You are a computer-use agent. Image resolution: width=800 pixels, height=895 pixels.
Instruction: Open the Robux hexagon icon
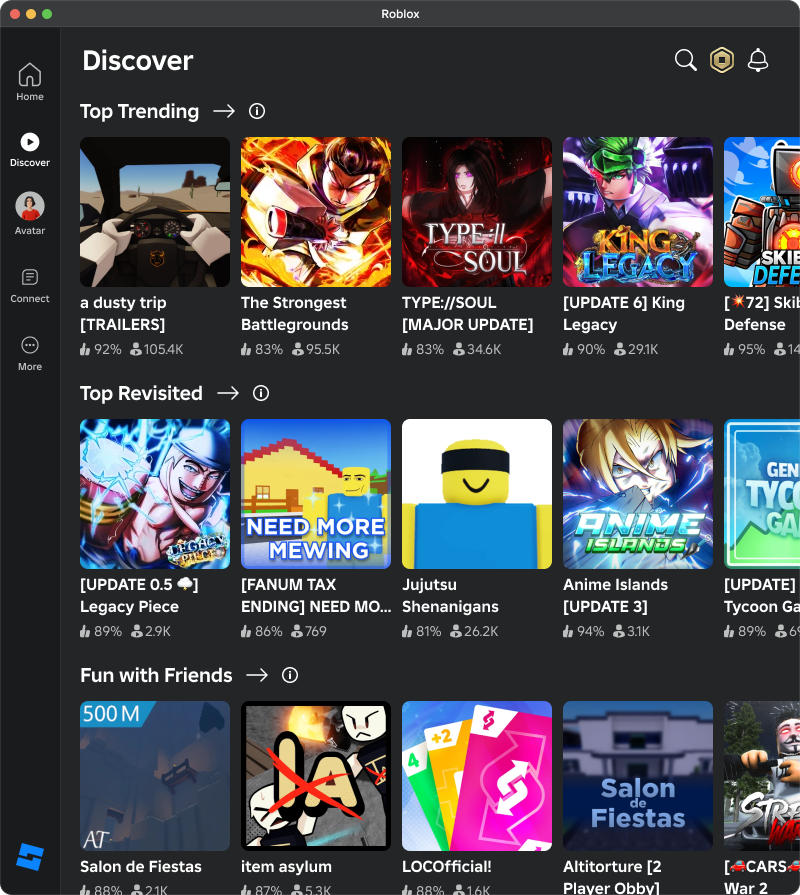pos(722,60)
